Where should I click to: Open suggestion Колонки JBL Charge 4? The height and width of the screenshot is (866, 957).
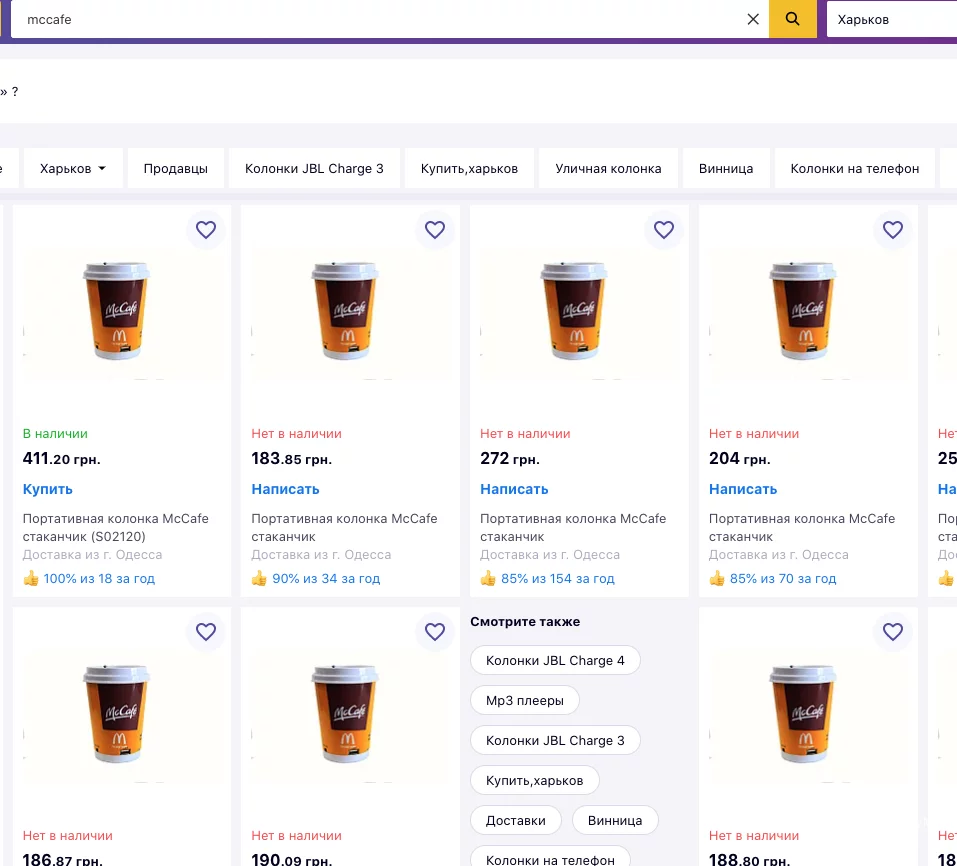point(555,660)
